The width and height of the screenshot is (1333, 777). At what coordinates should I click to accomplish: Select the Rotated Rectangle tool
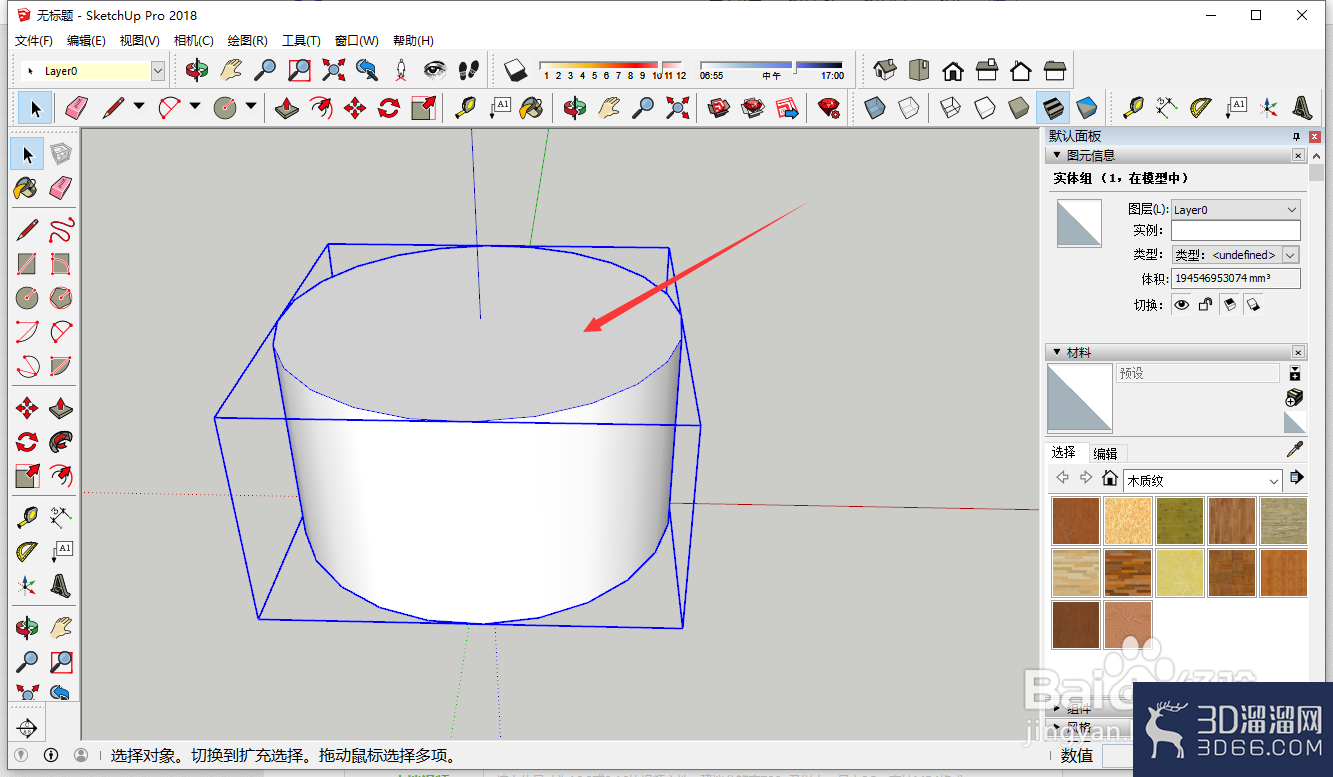point(61,265)
